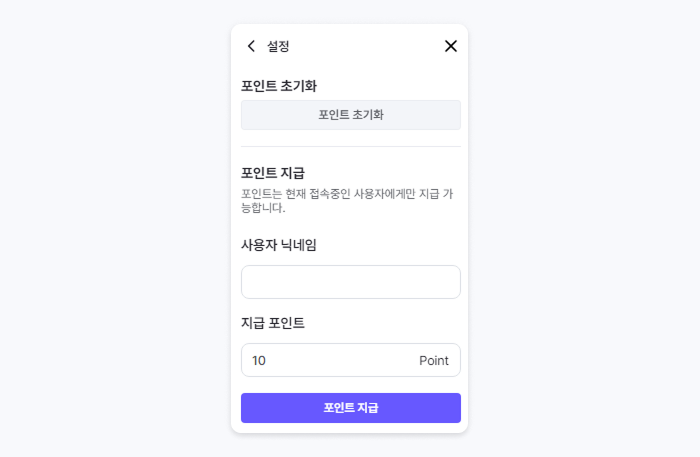The width and height of the screenshot is (700, 457).
Task: Click the divider line between the sections
Action: coord(350,147)
